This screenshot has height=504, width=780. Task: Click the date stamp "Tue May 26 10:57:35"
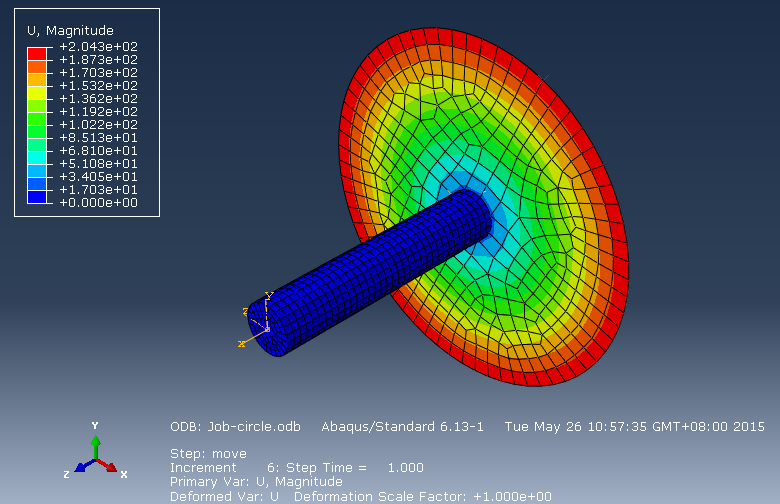(x=576, y=427)
